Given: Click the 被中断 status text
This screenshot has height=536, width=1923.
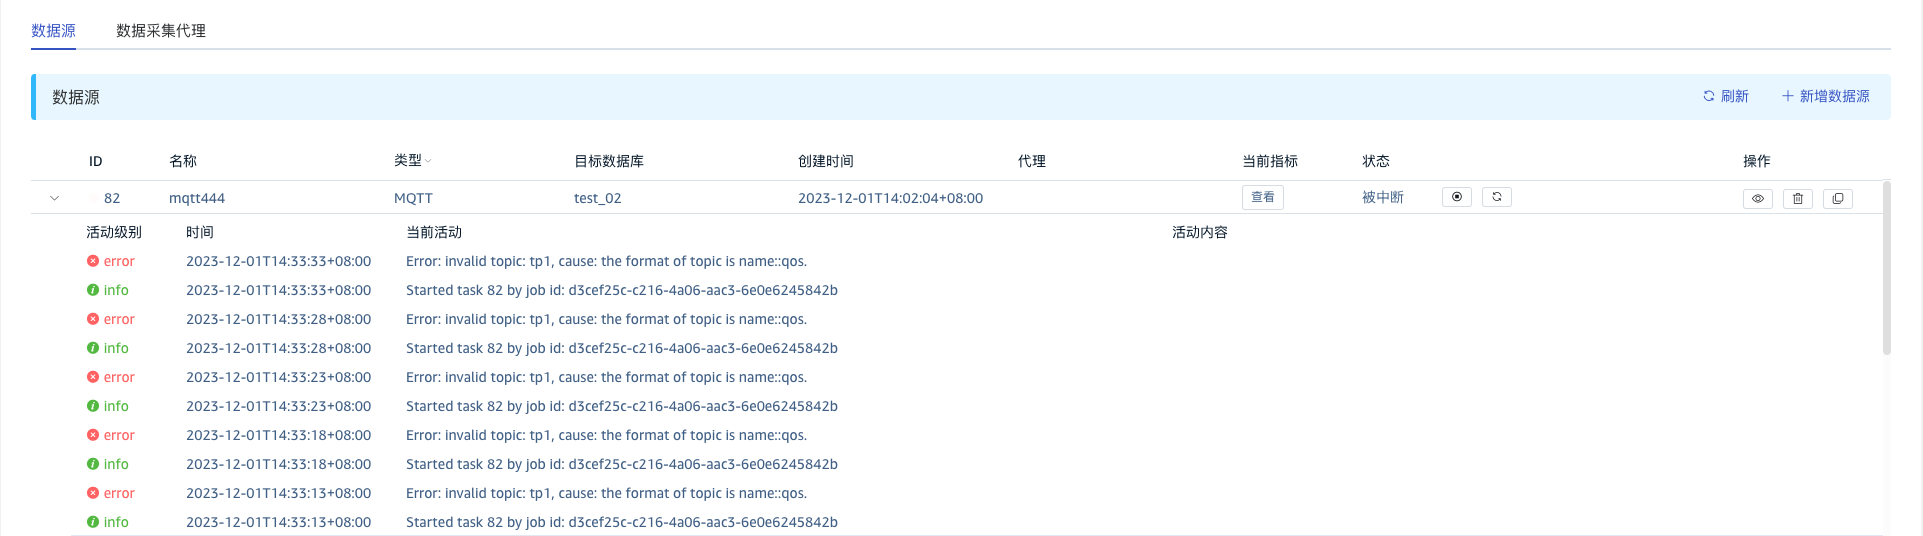Looking at the screenshot, I should pyautogui.click(x=1382, y=198).
